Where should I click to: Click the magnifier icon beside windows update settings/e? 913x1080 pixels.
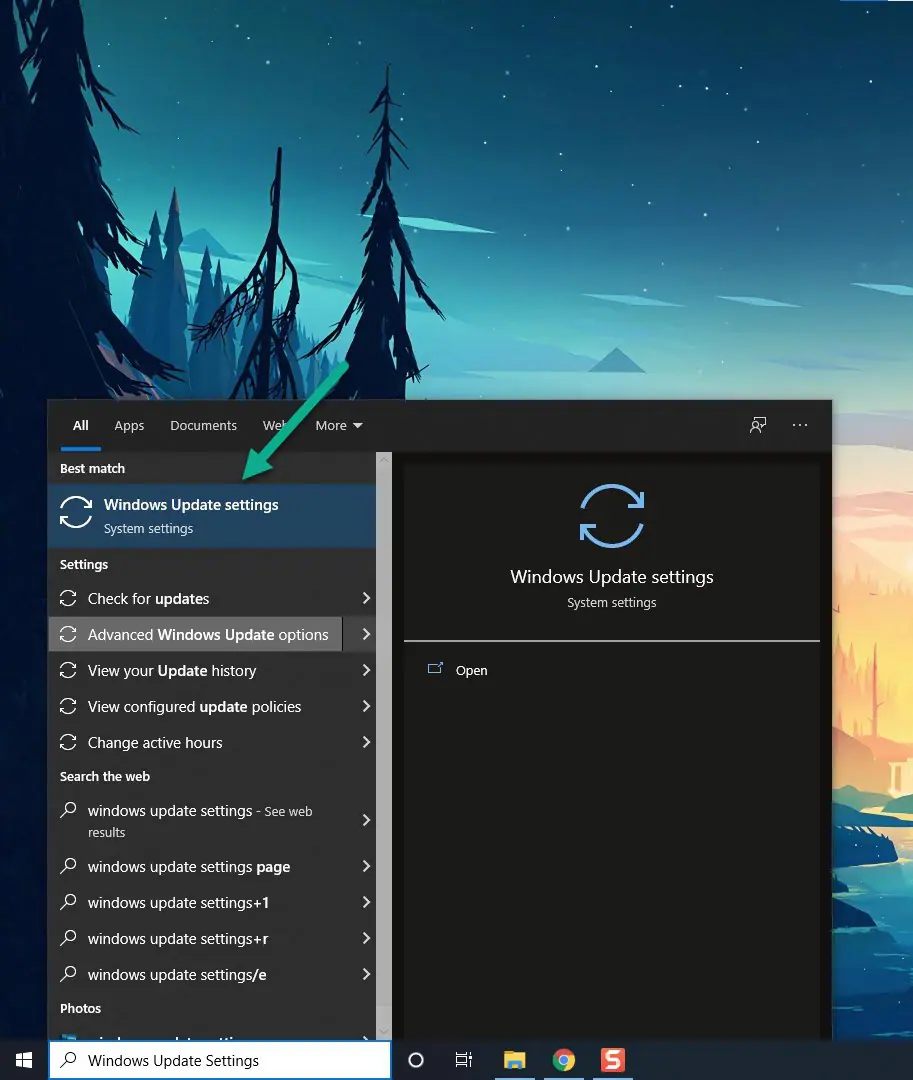click(68, 974)
